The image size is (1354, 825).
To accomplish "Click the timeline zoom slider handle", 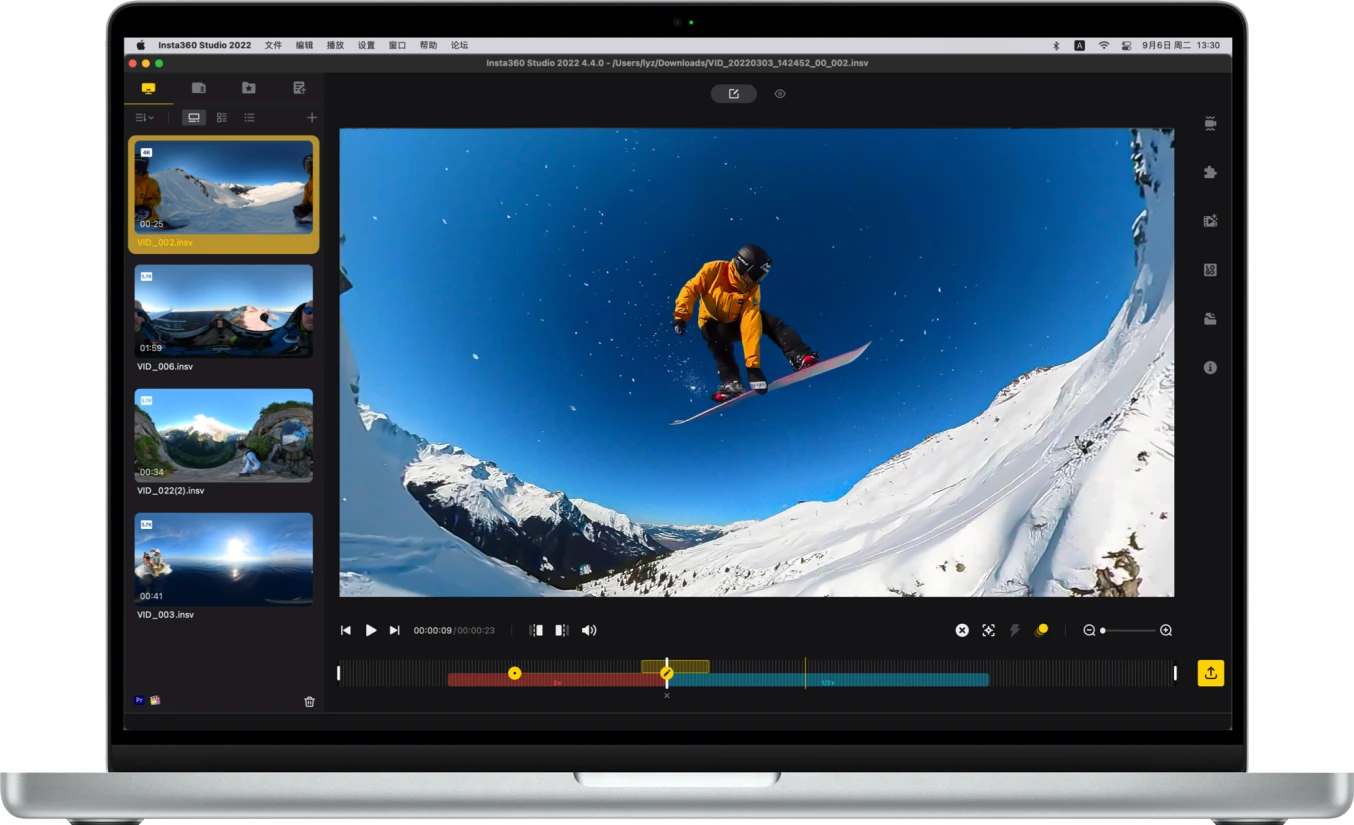I will pyautogui.click(x=1103, y=631).
